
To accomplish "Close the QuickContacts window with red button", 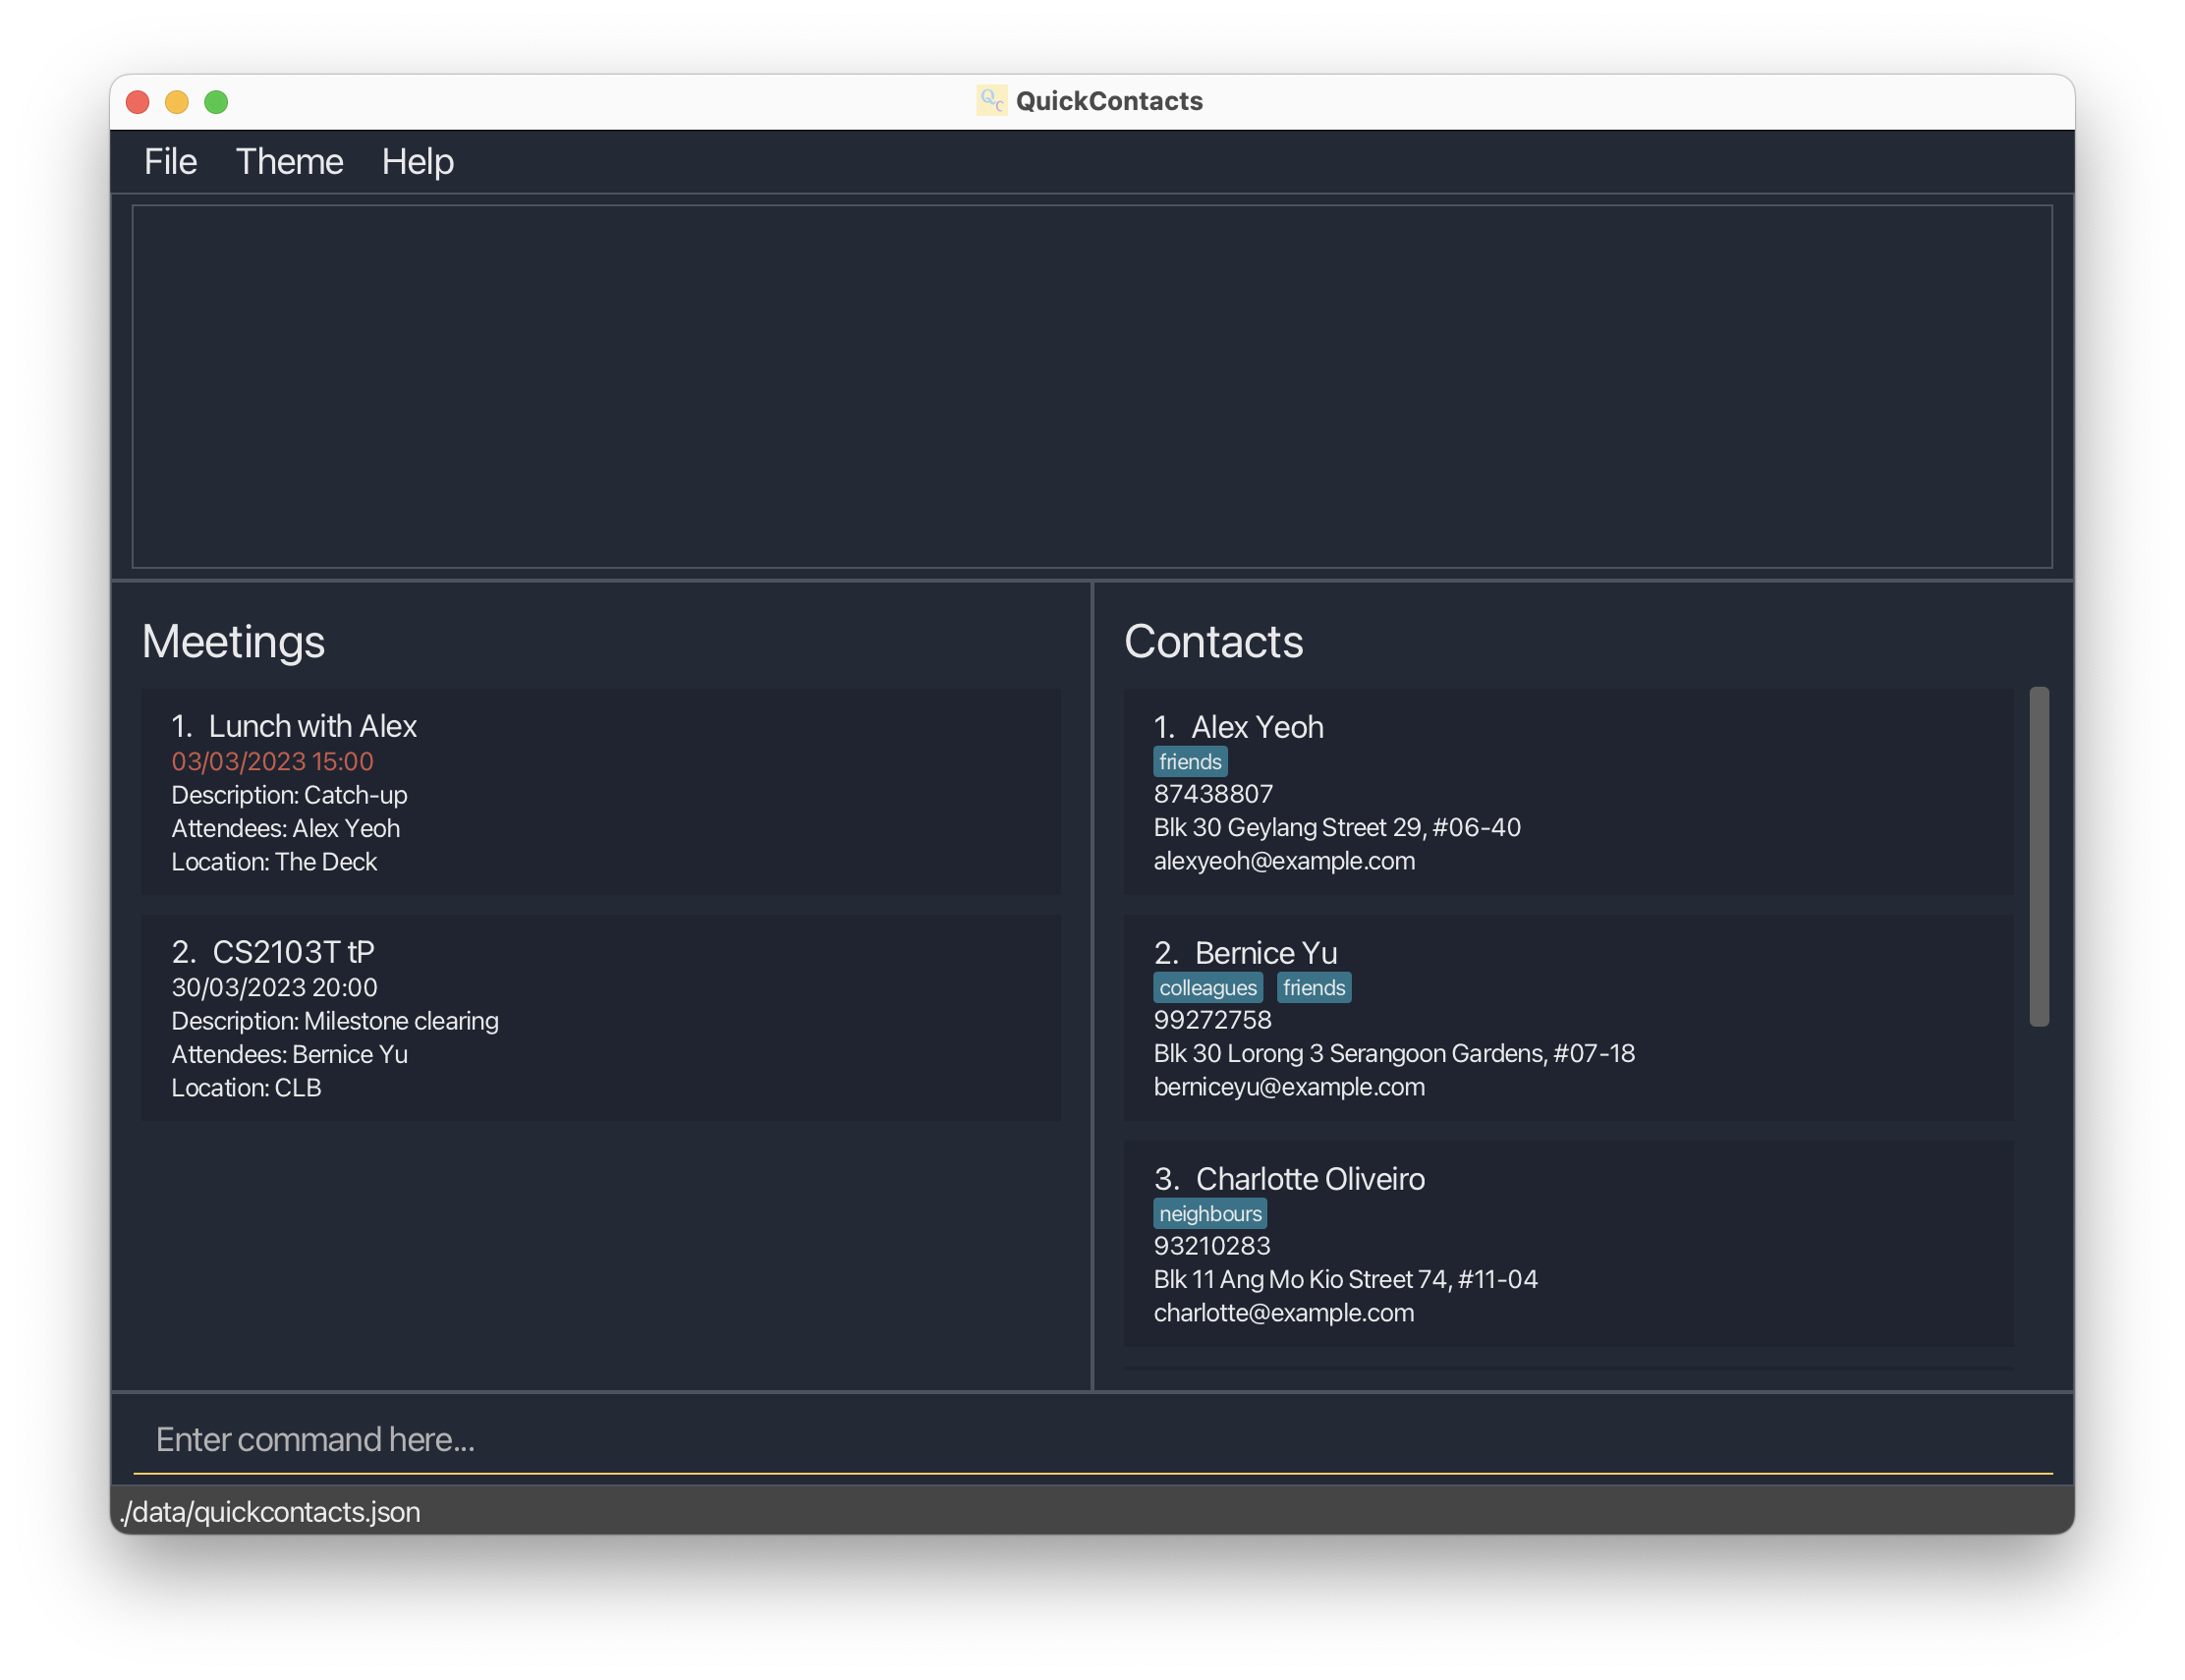I will click(x=138, y=102).
